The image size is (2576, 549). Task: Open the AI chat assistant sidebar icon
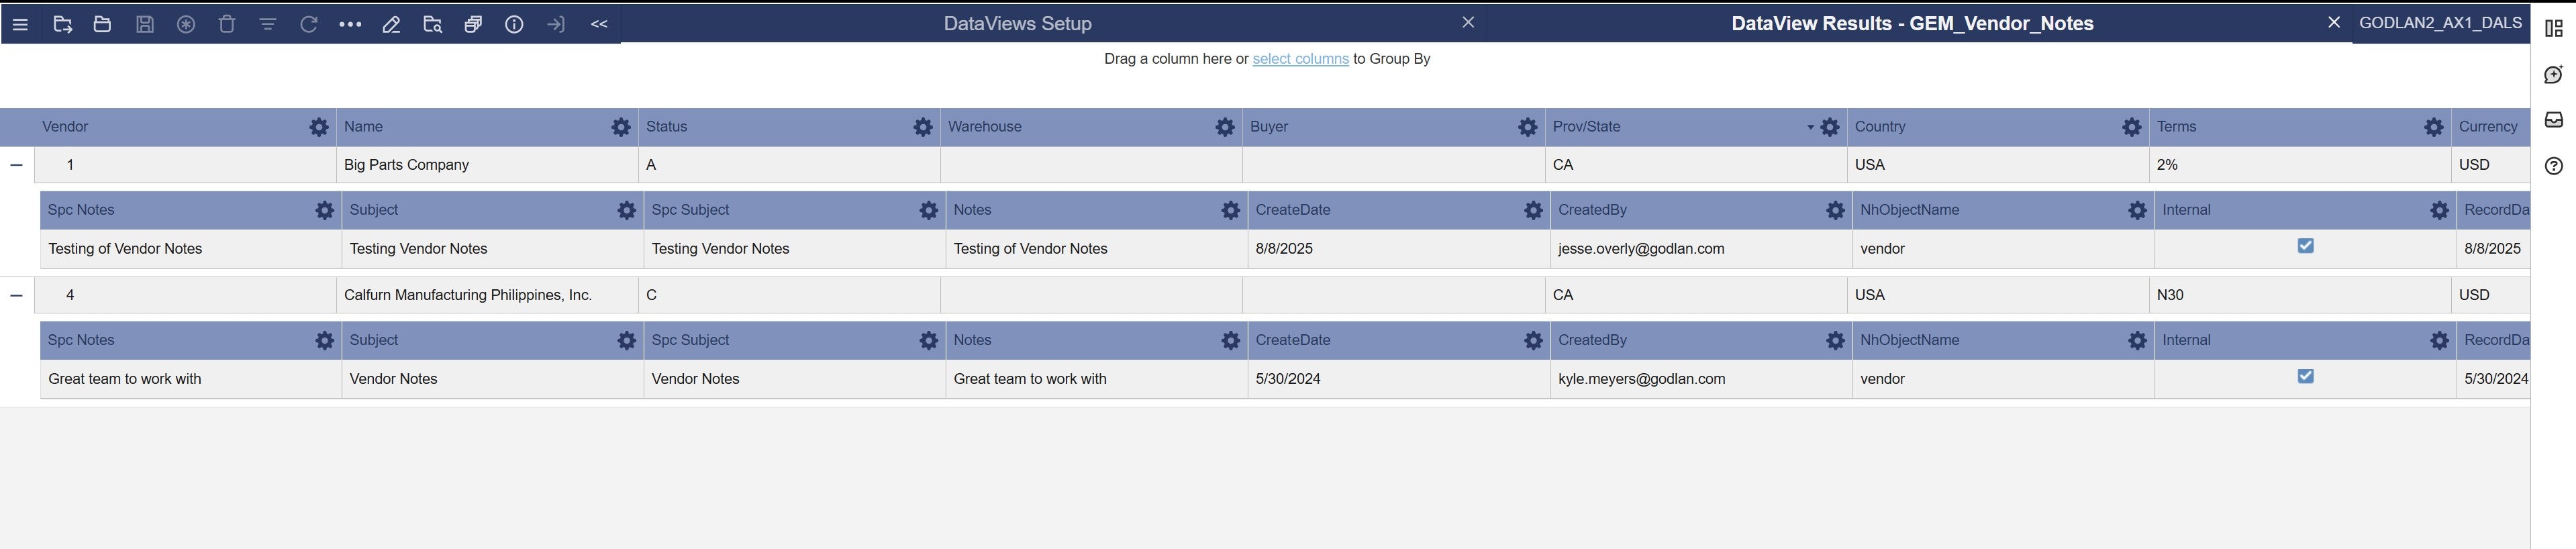click(2553, 75)
